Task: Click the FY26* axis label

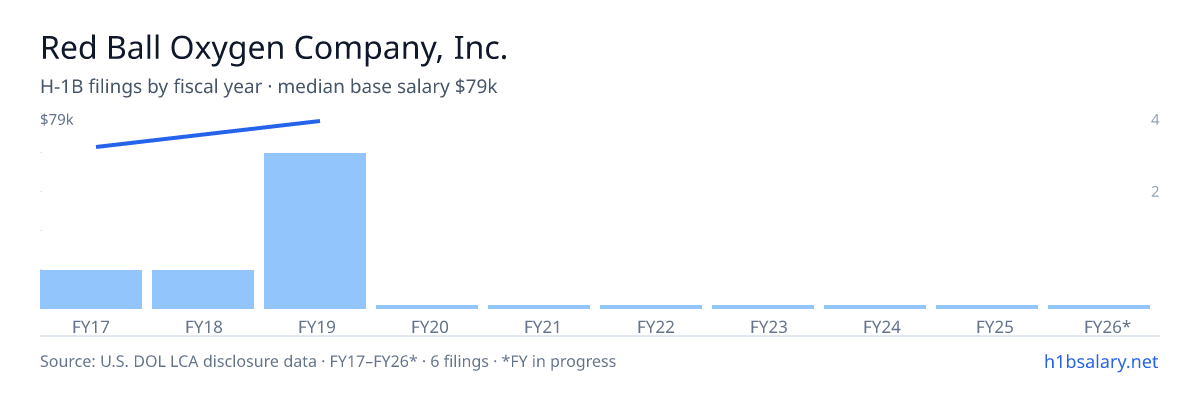Action: click(x=1107, y=327)
